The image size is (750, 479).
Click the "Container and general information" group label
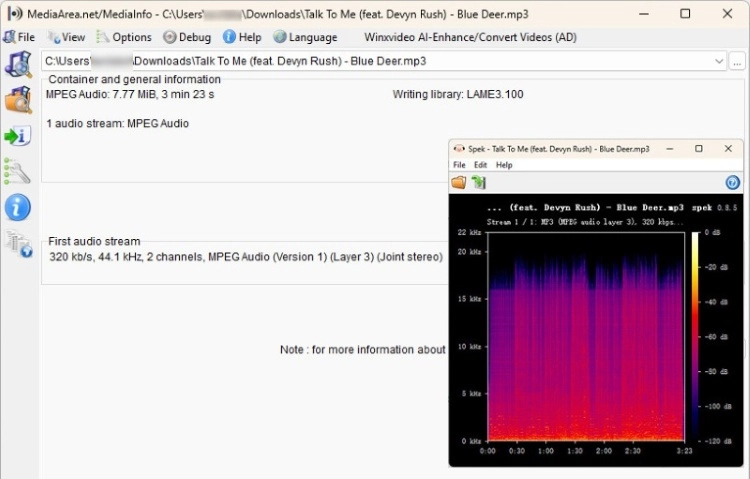pos(134,79)
